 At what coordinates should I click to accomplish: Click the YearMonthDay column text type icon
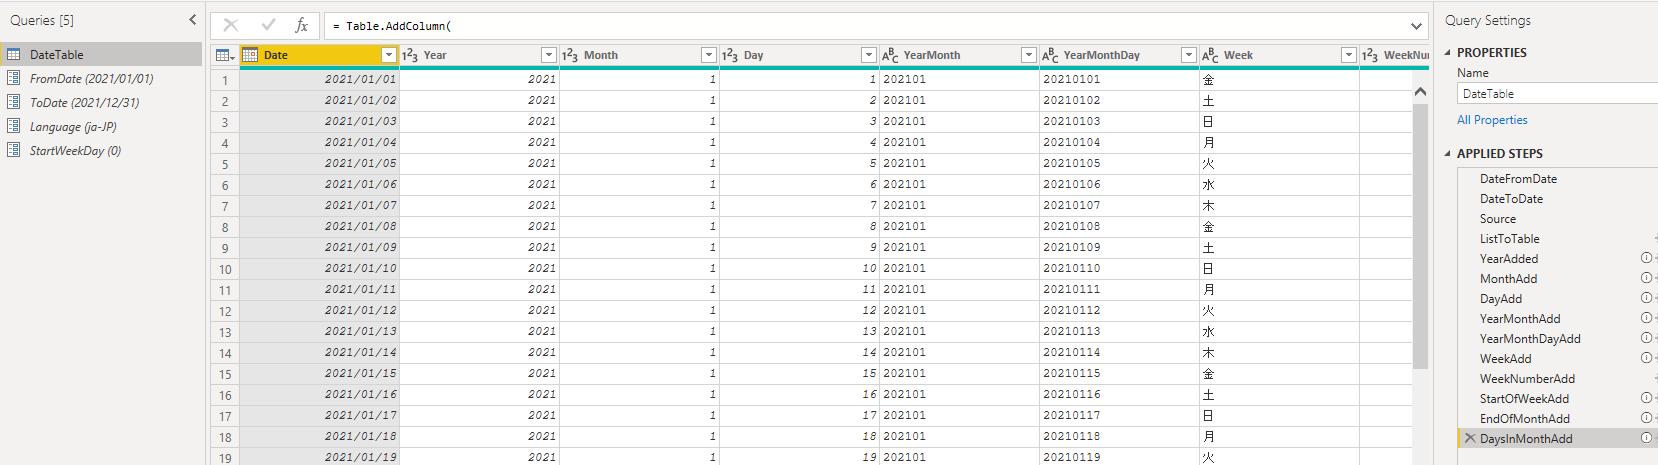(x=1050, y=55)
